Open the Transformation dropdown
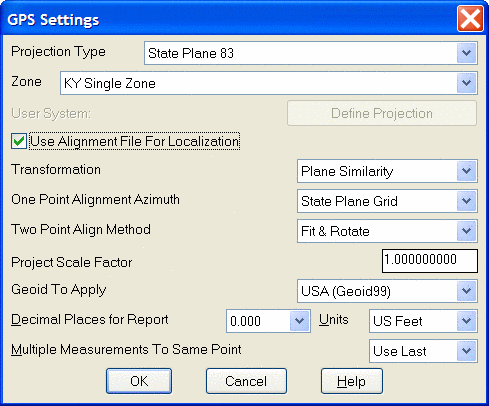The height and width of the screenshot is (406, 489). [x=466, y=171]
